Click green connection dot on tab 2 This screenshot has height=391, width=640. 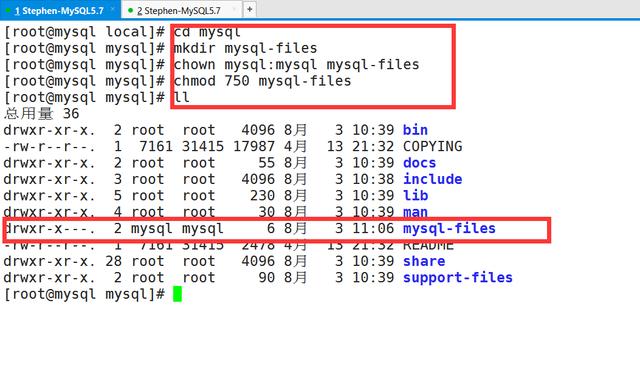pos(130,11)
